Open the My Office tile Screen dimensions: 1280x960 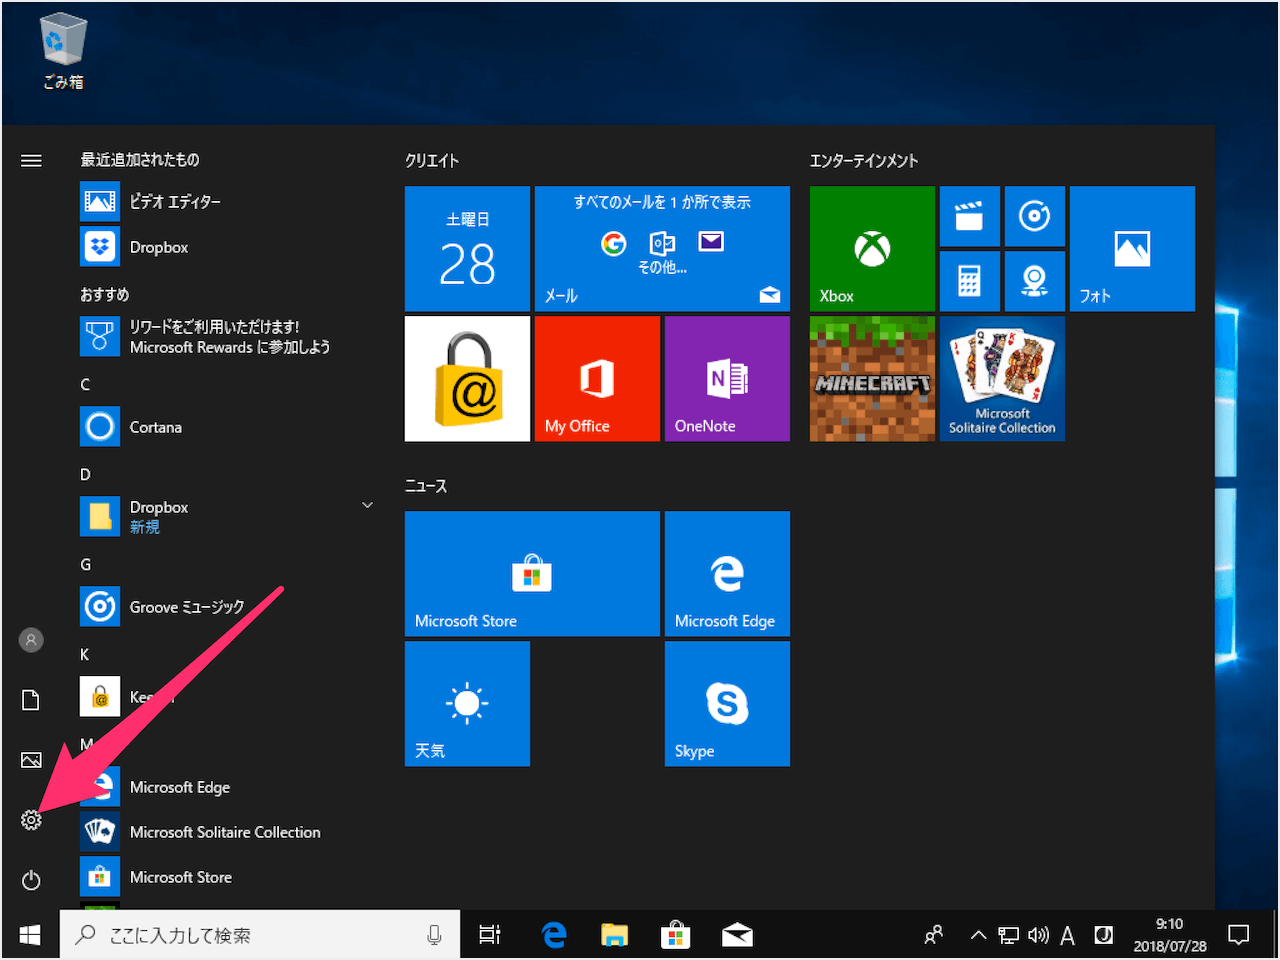(596, 378)
